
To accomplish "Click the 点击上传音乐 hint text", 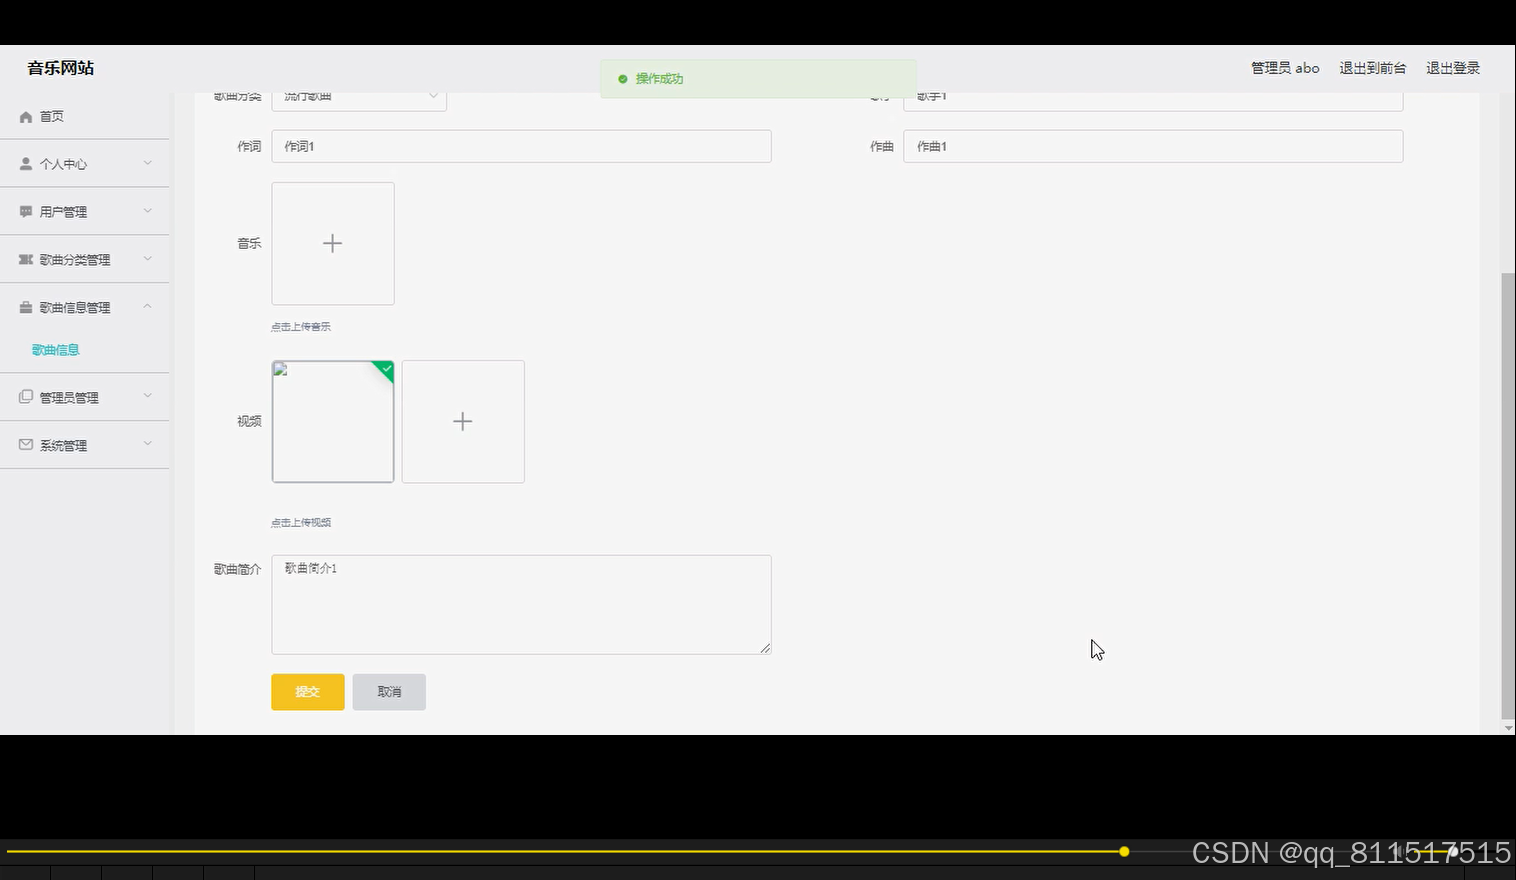I will 301,327.
